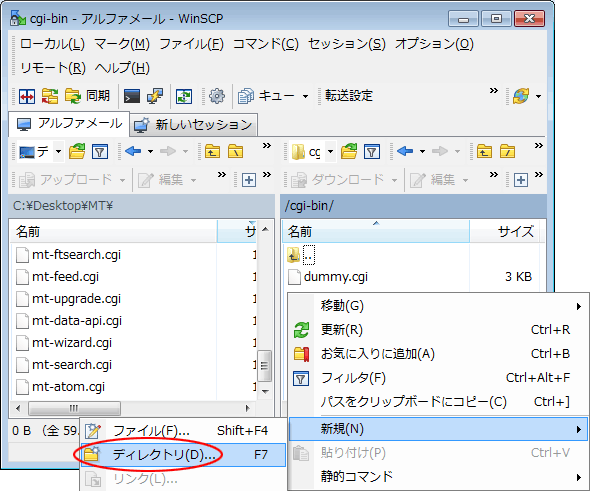
Task: Go to remote root directory icon
Action: coord(508,152)
